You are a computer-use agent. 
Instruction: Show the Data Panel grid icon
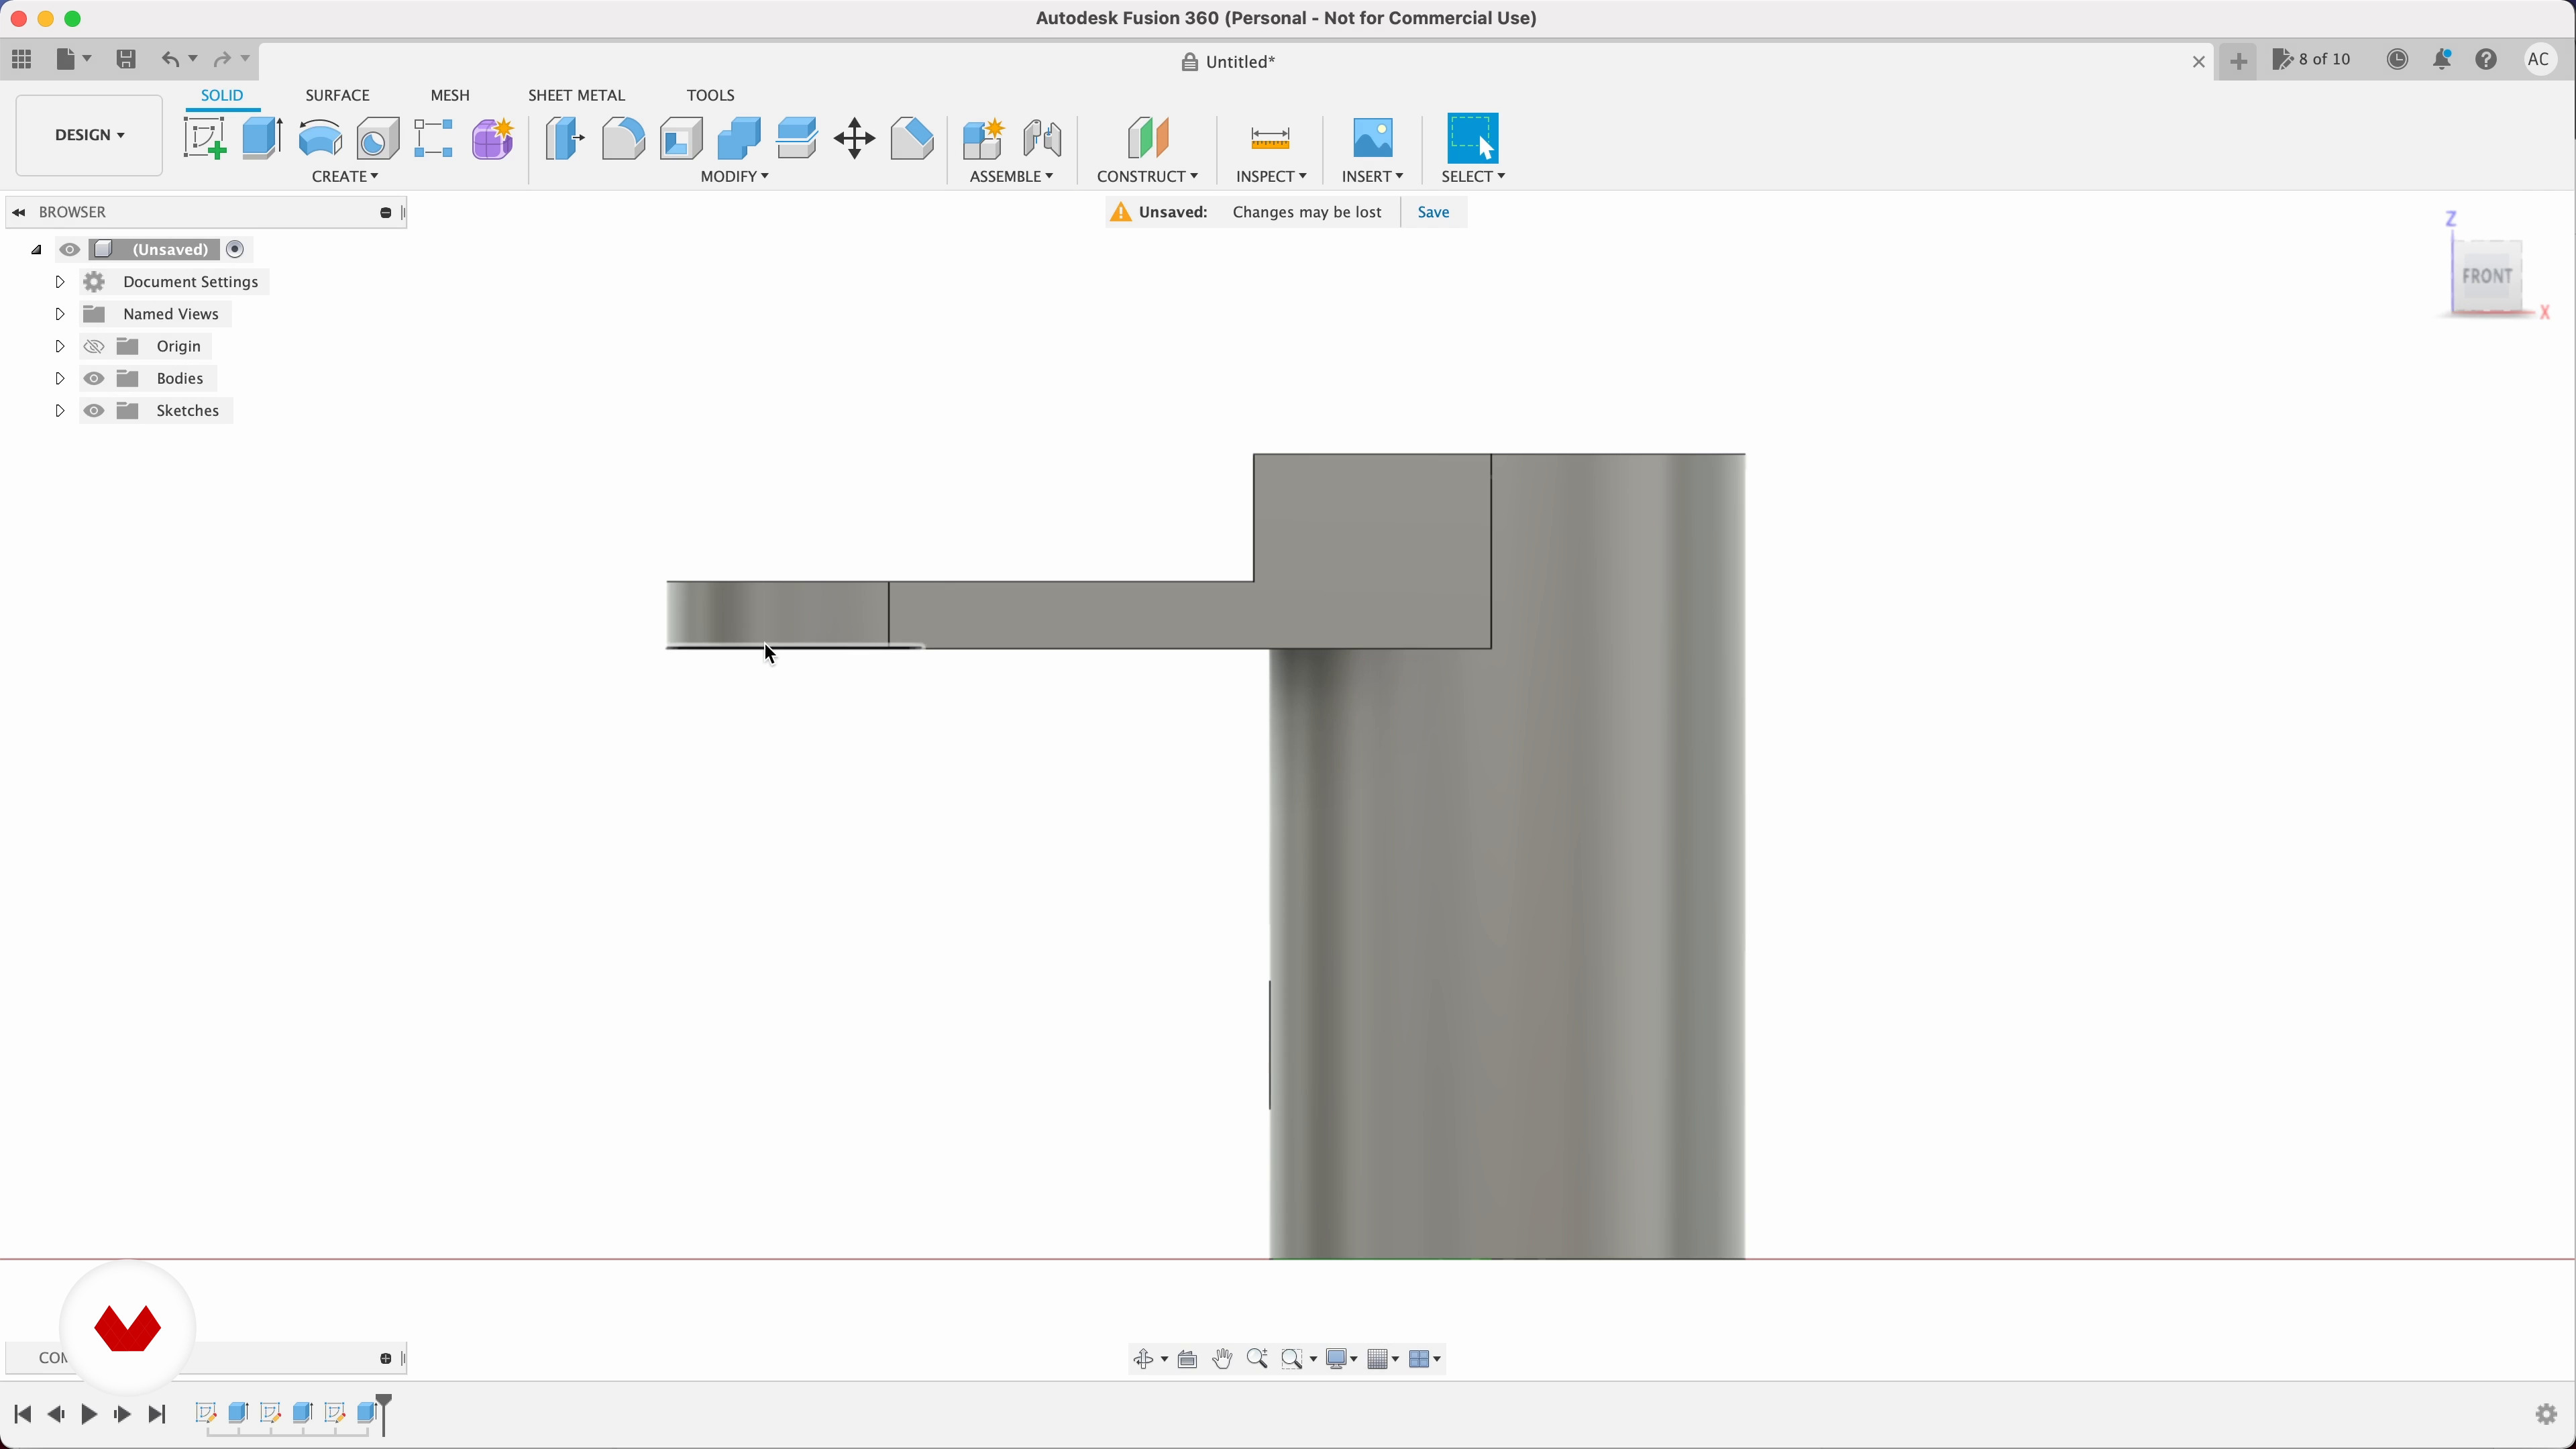pos(22,59)
